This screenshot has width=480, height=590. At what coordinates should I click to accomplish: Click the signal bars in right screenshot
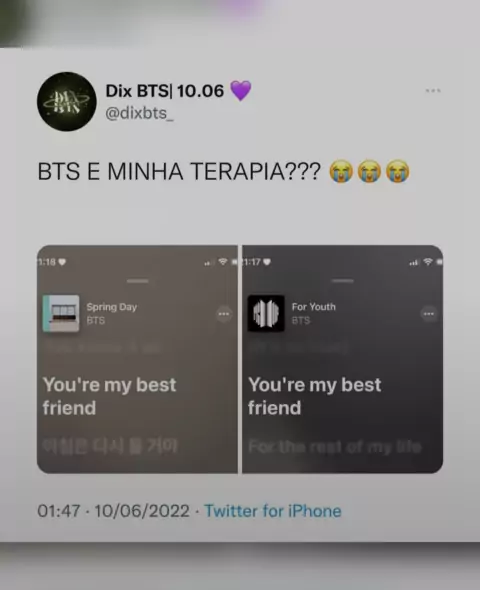[x=414, y=262]
